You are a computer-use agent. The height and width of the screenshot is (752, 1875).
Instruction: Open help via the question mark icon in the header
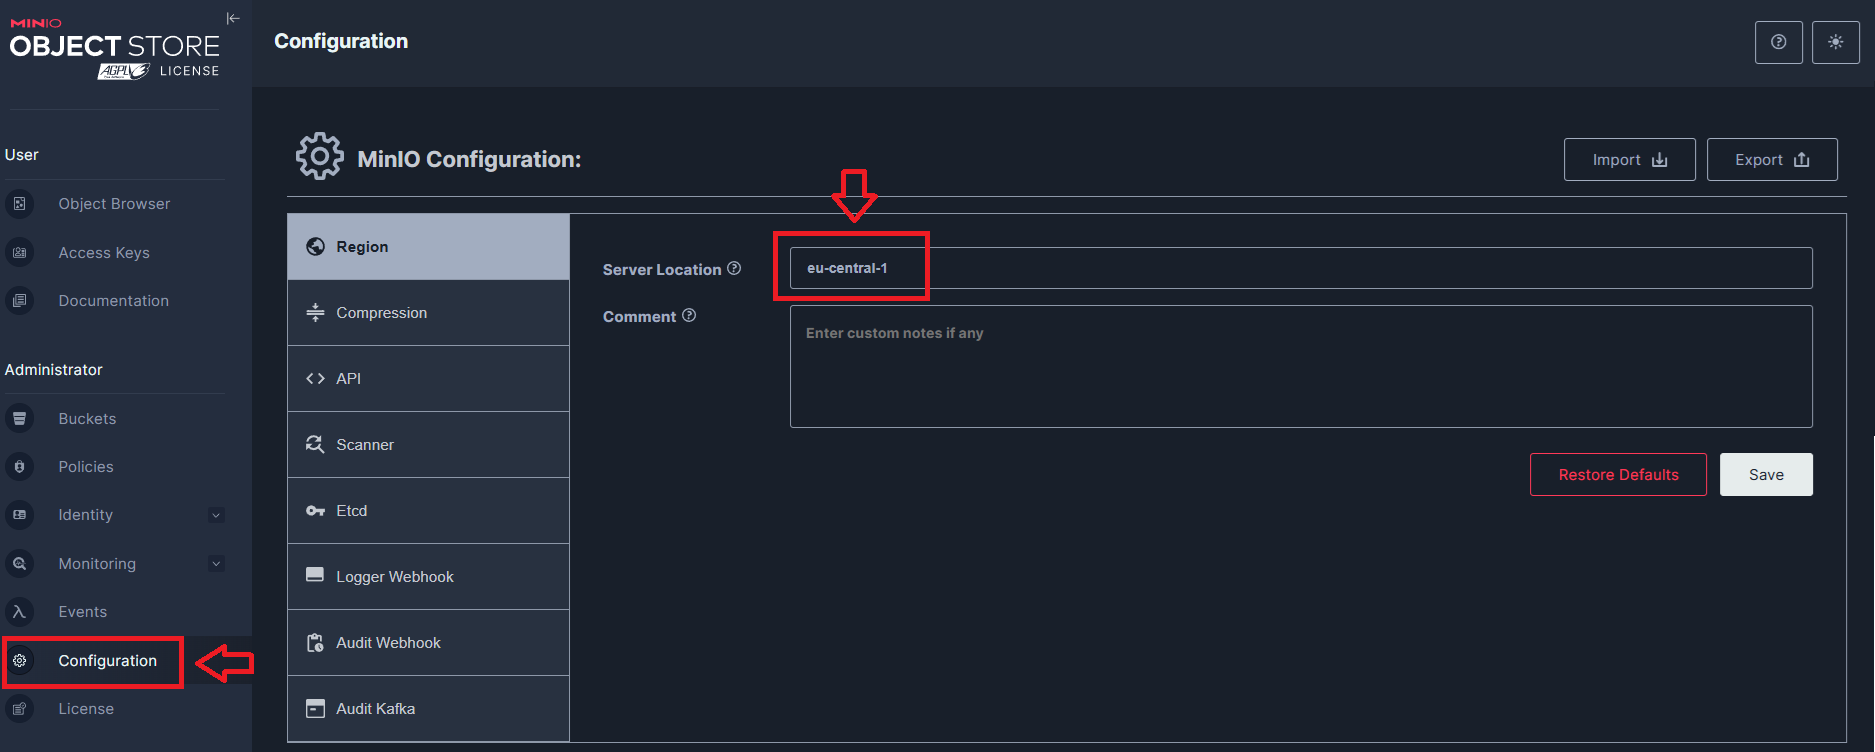1779,42
